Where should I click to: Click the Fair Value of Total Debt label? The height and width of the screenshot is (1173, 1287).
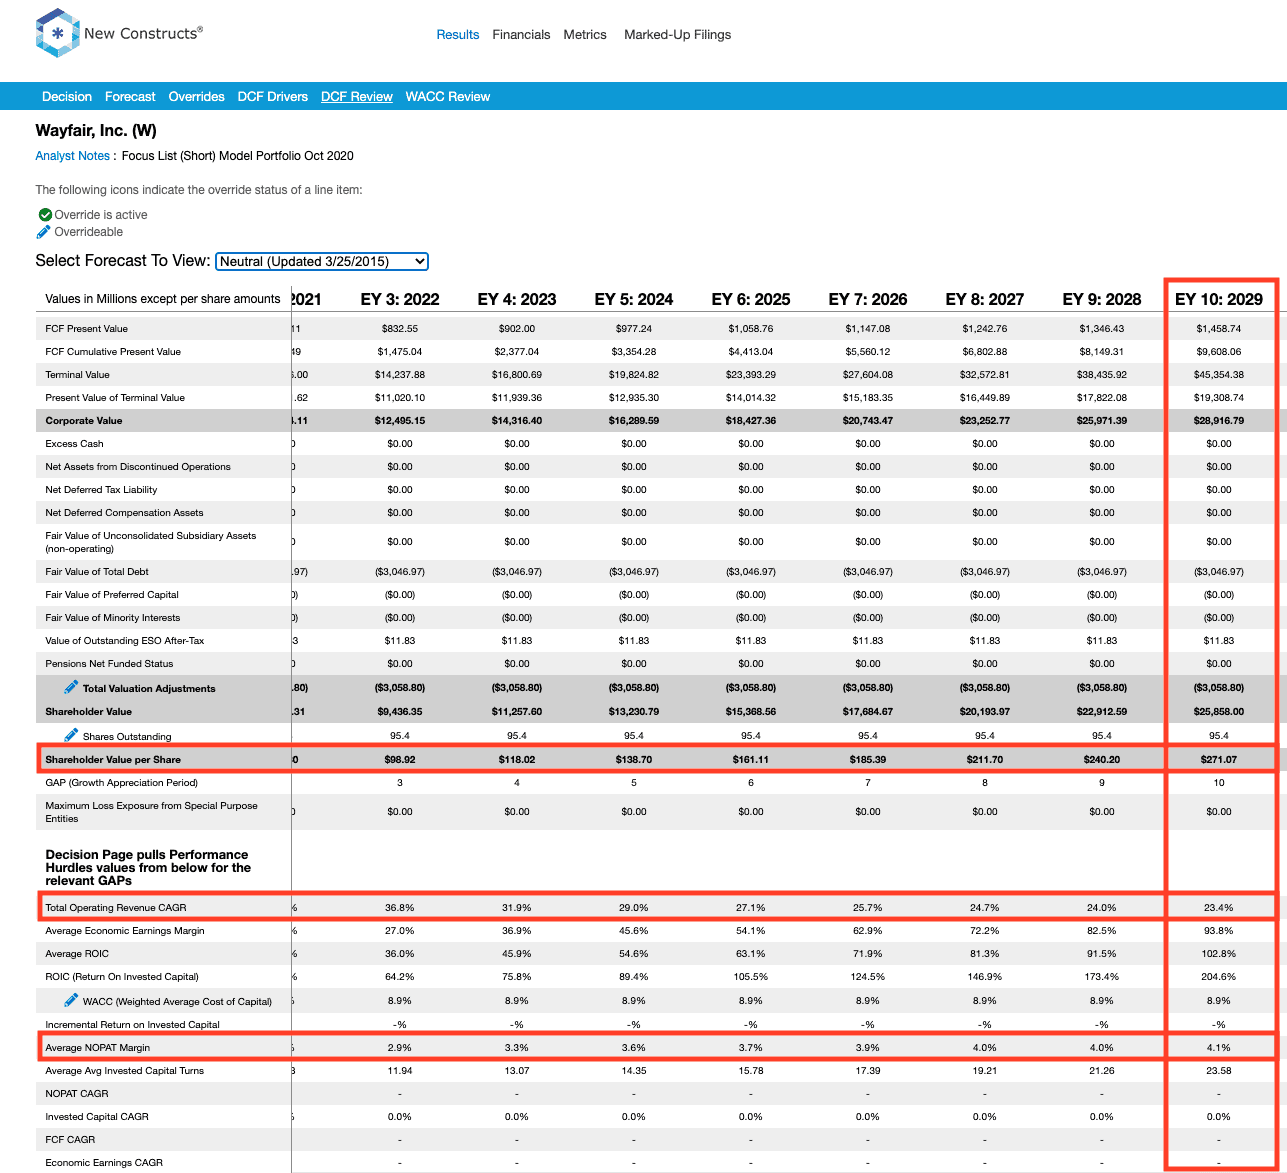pos(97,572)
